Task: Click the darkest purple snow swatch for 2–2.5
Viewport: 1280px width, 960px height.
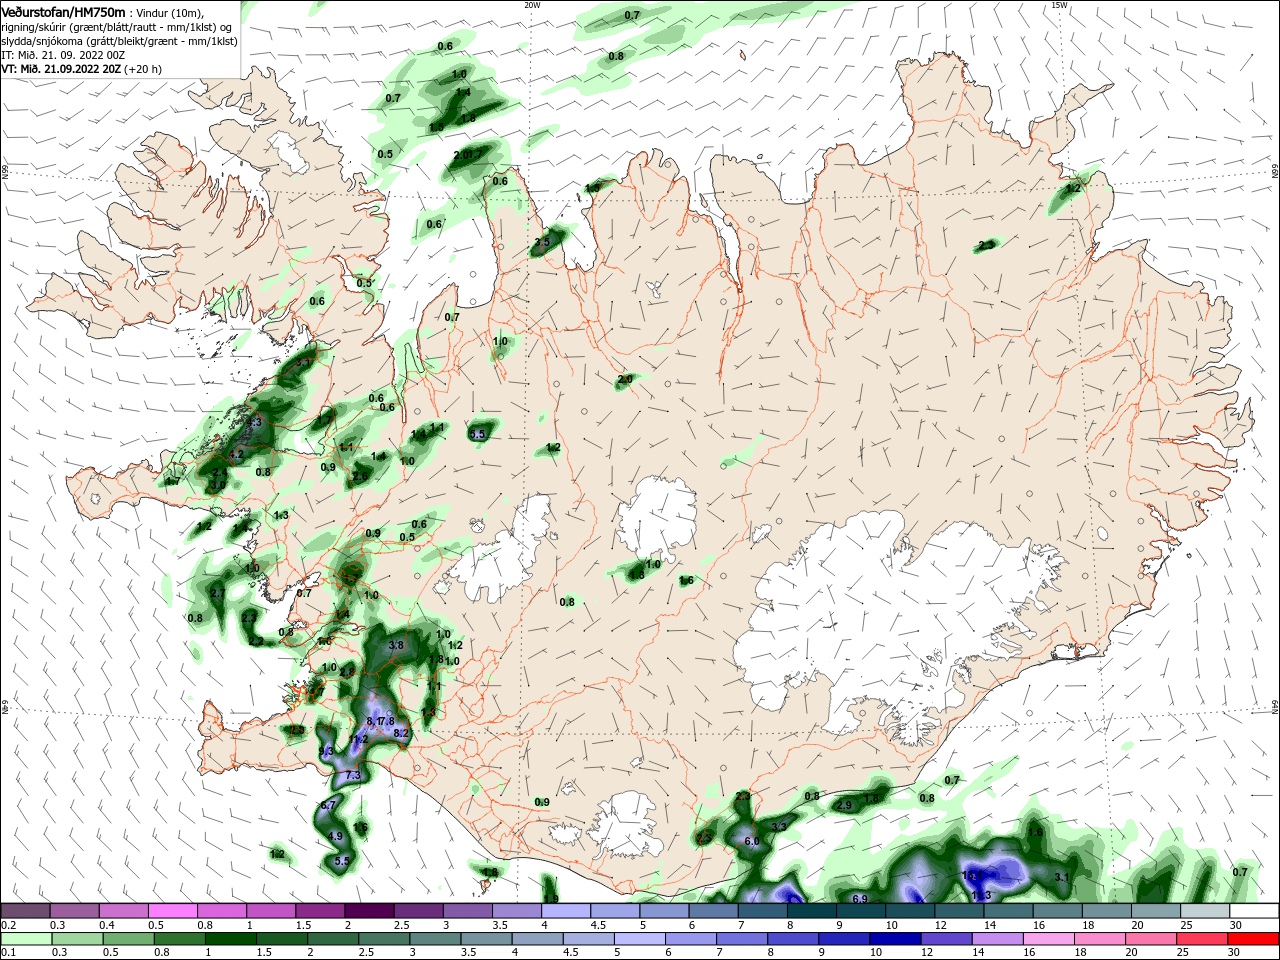Action: 369,911
